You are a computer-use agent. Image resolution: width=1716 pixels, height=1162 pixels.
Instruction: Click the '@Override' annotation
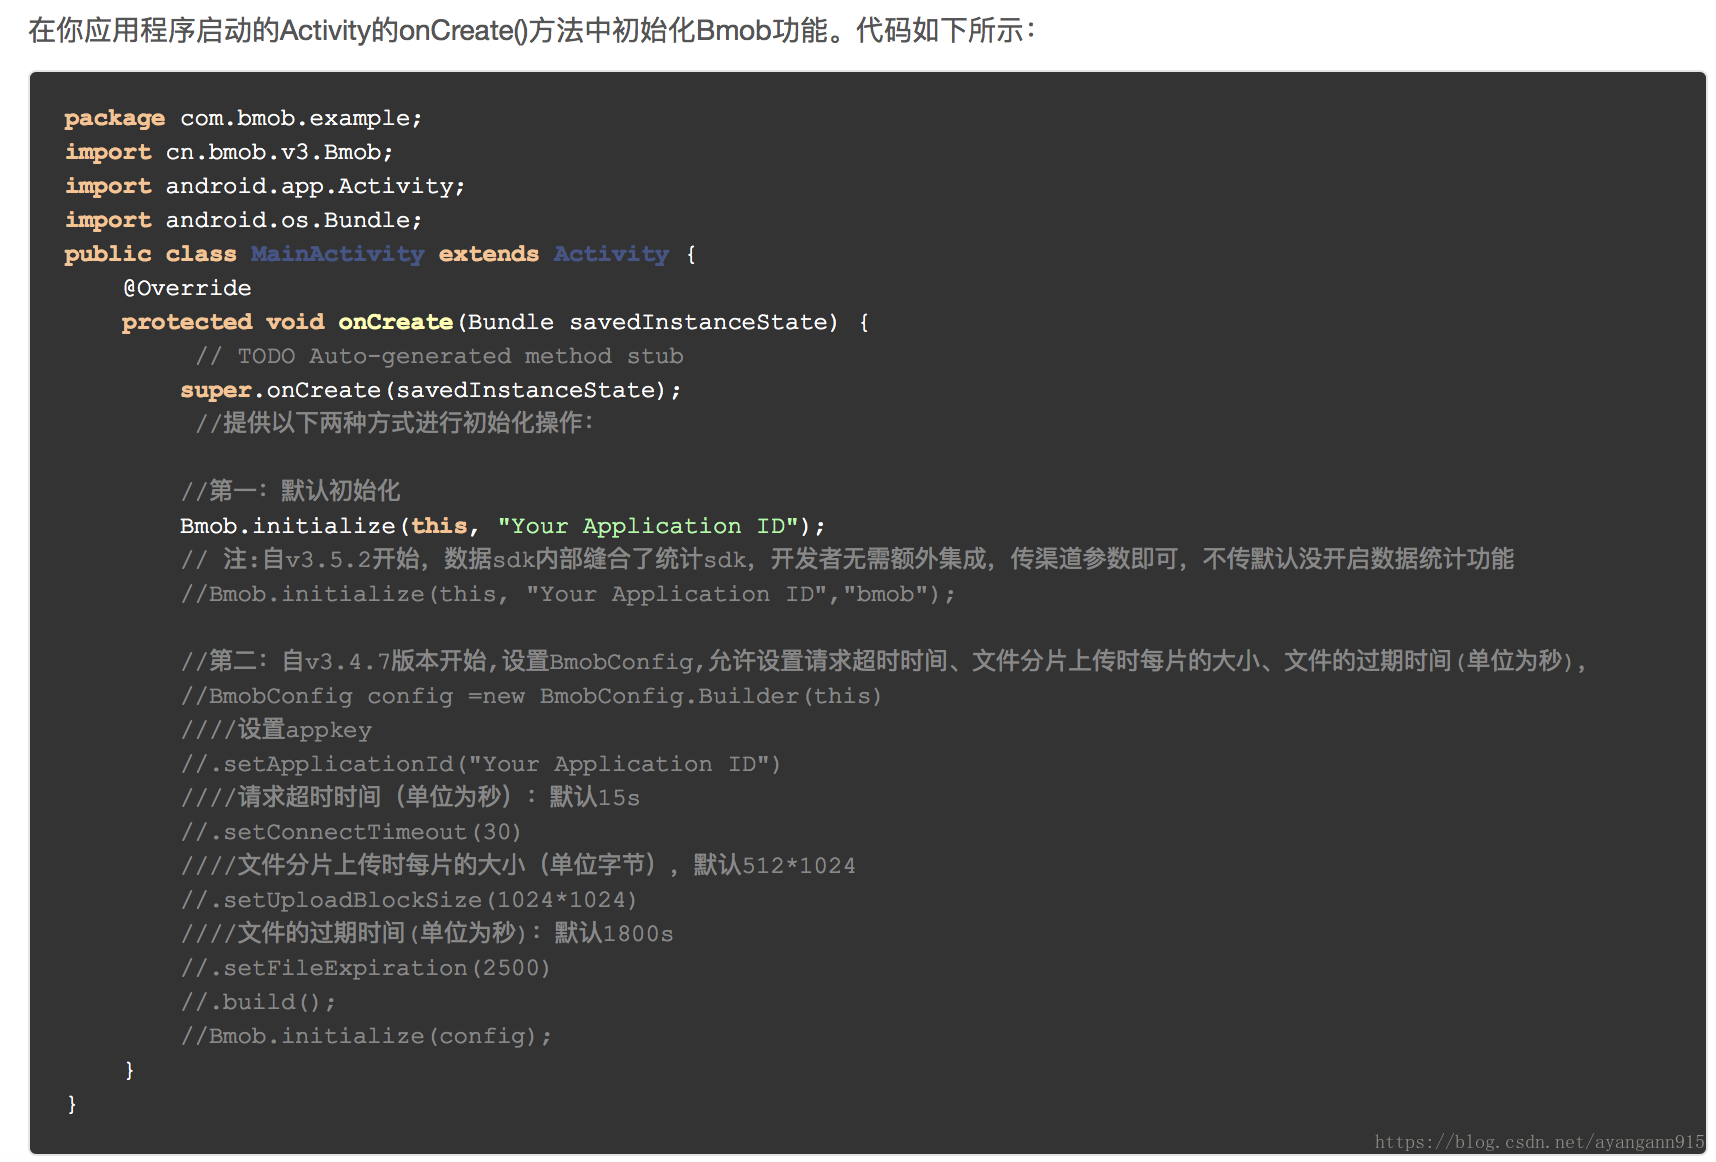pos(187,288)
